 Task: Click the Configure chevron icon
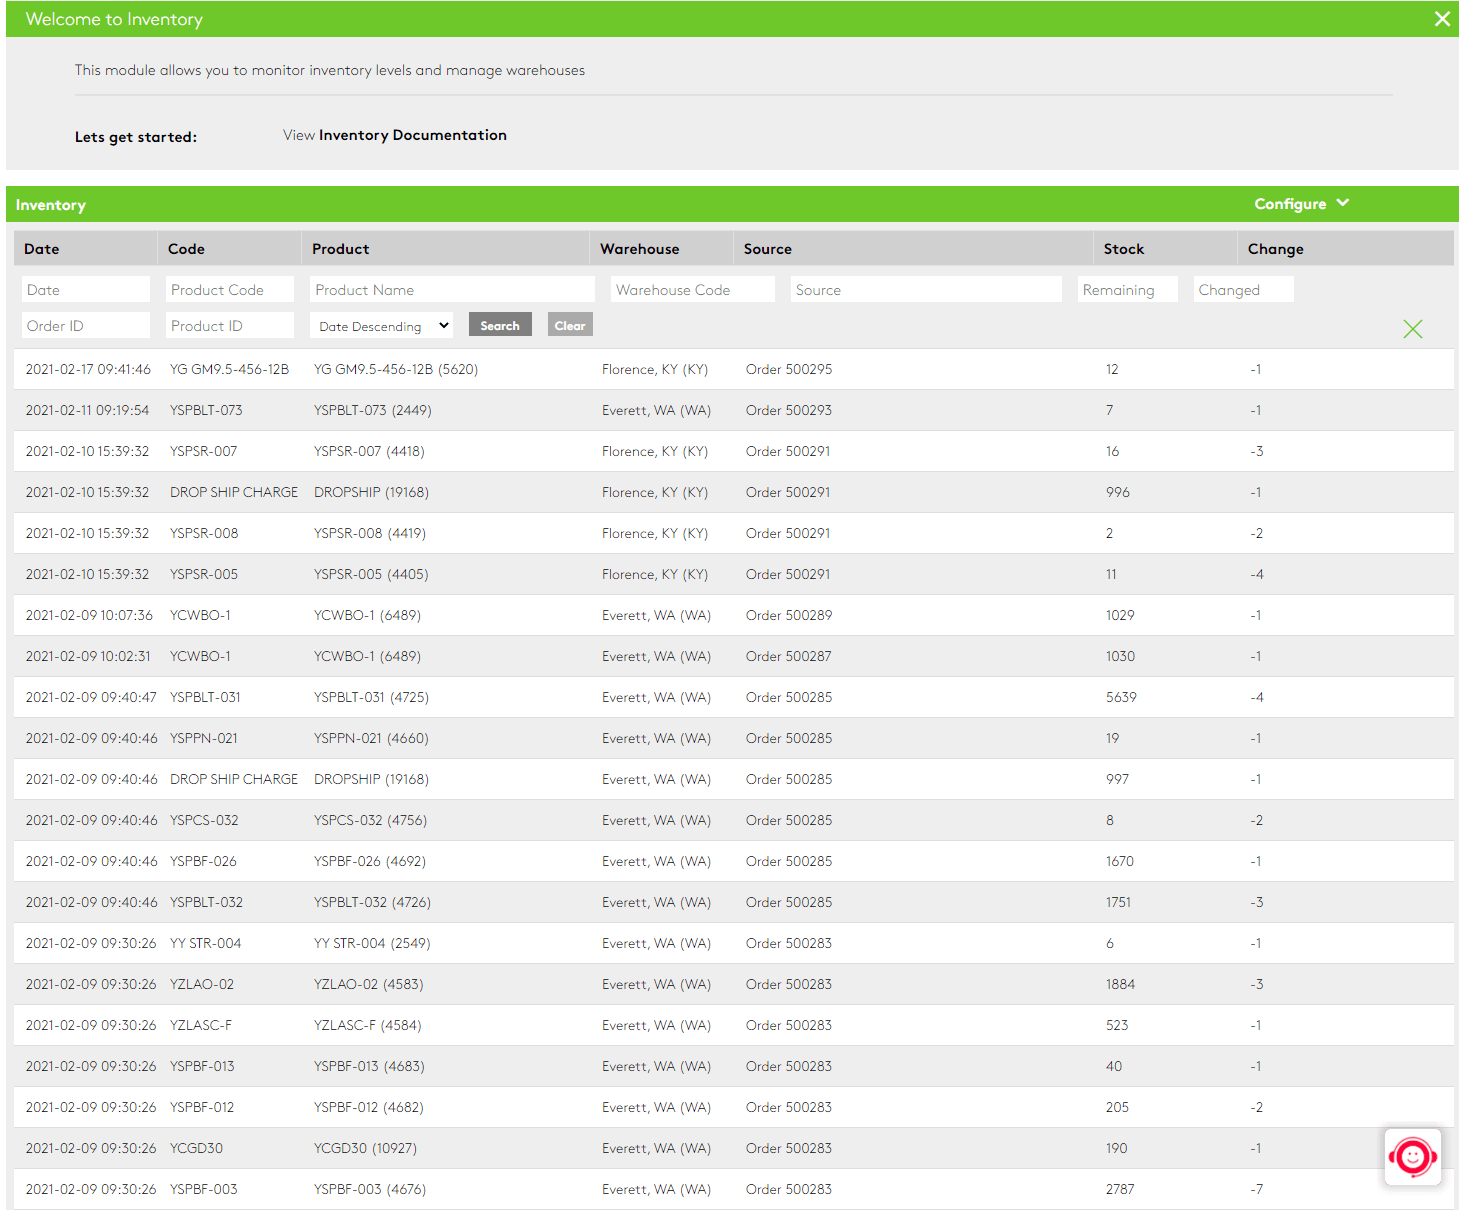point(1344,203)
